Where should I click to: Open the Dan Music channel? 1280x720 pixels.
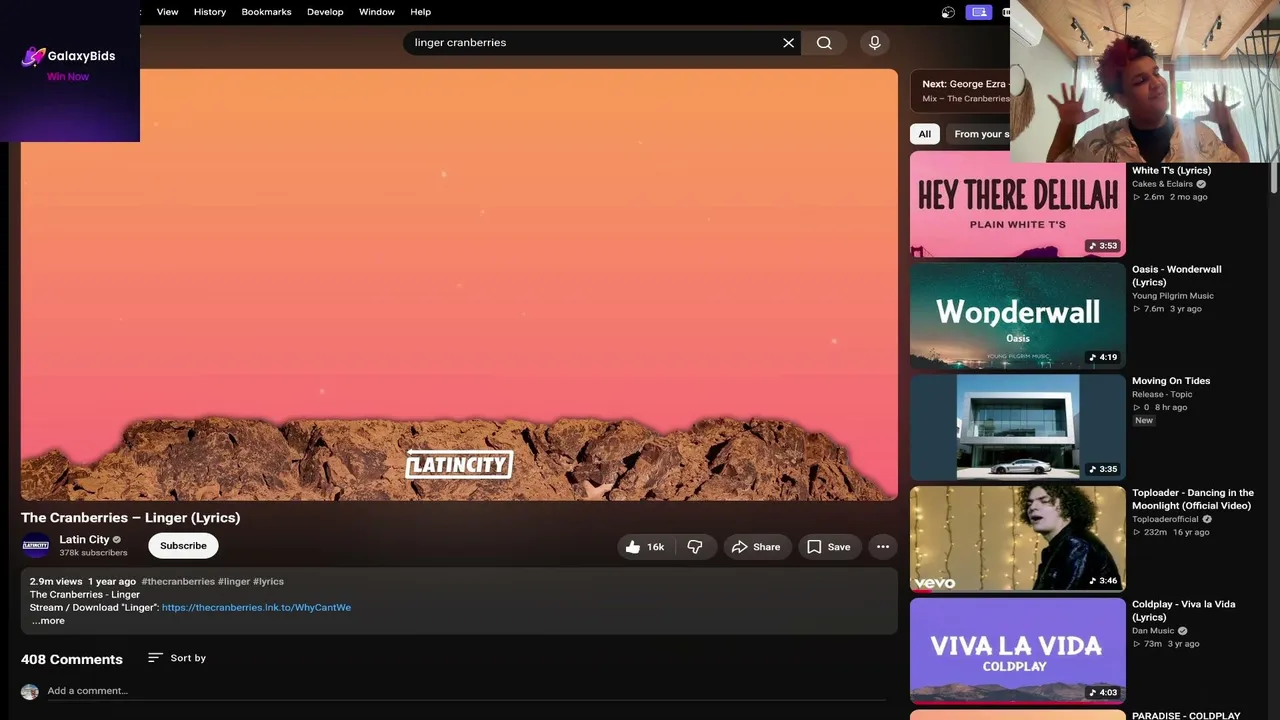[1153, 631]
